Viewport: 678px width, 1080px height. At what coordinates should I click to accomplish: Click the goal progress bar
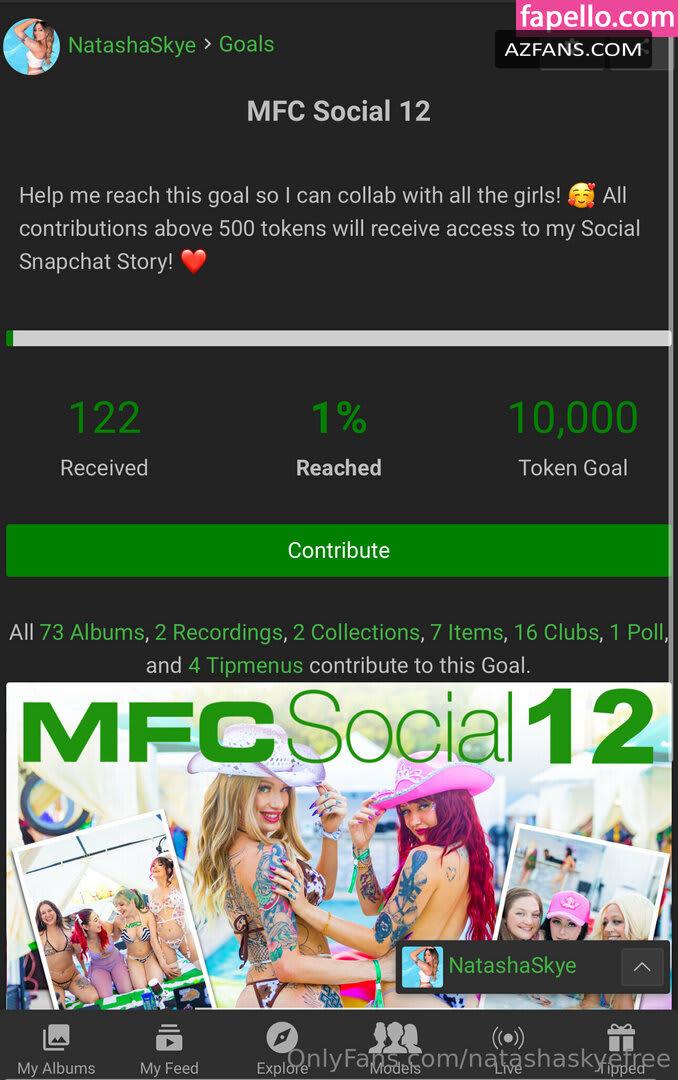click(338, 338)
